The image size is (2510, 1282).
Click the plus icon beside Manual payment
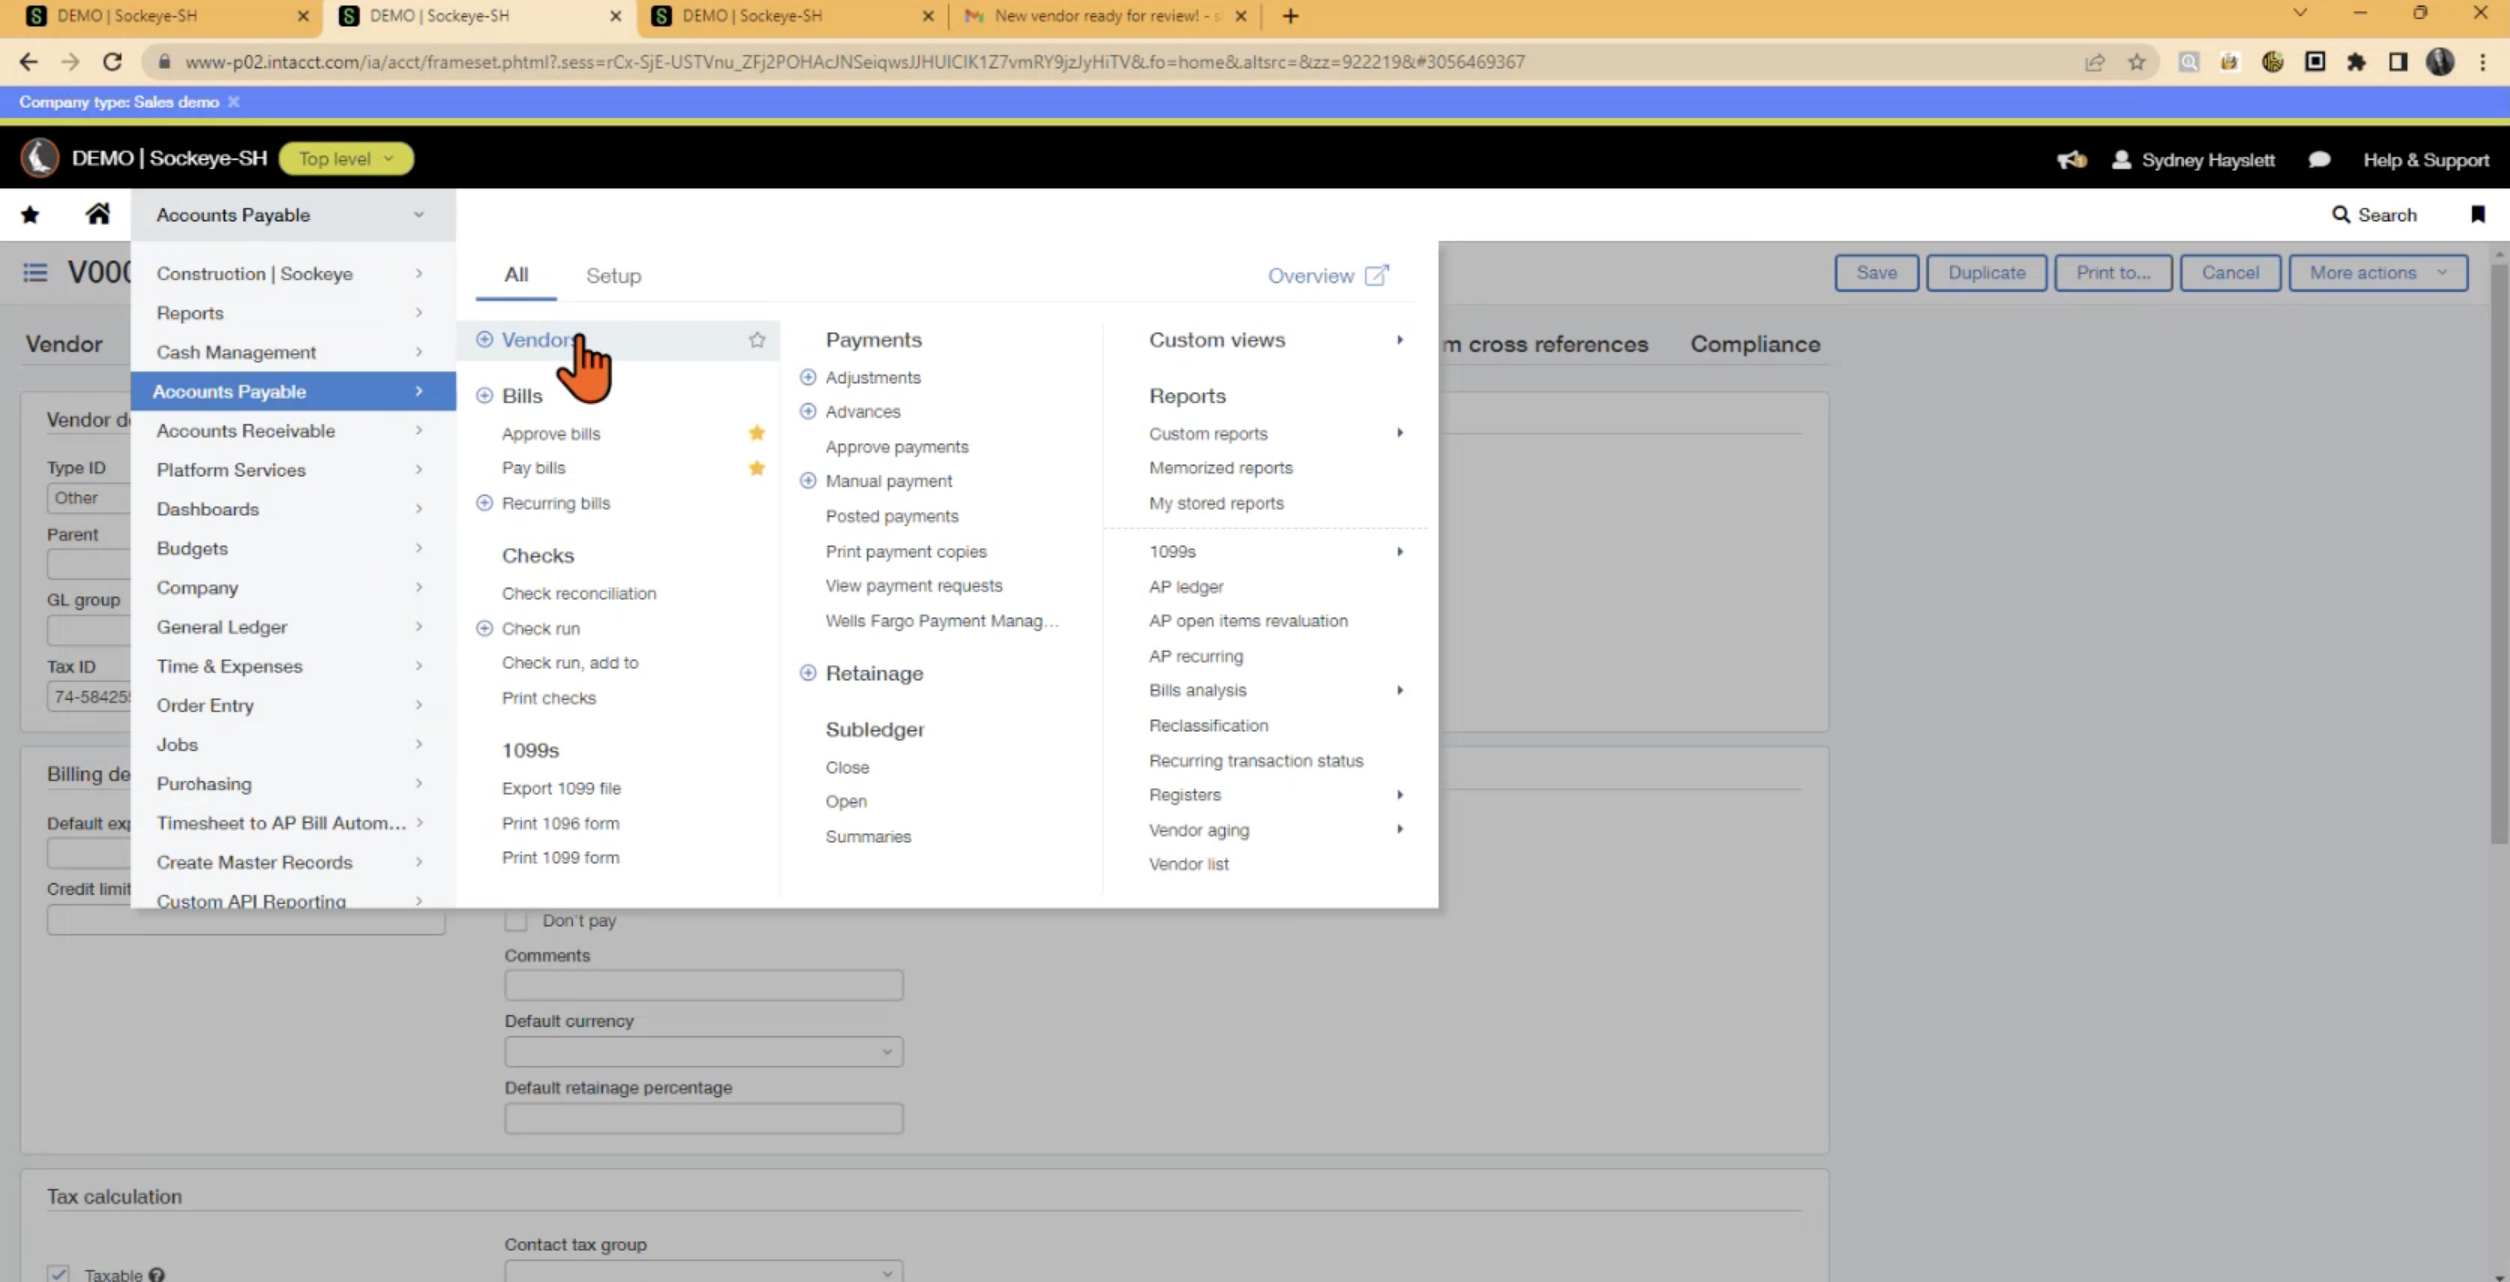[808, 481]
